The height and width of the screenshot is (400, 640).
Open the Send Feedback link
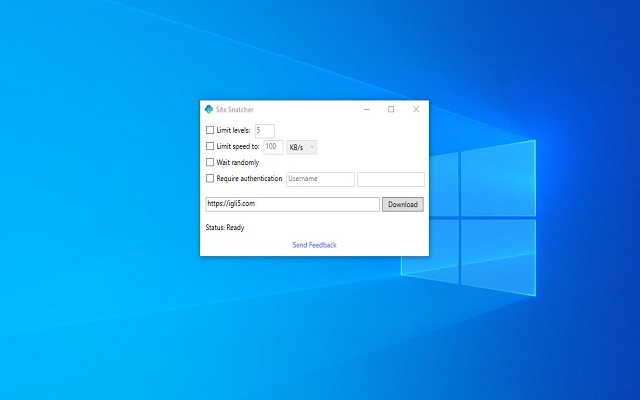click(314, 245)
